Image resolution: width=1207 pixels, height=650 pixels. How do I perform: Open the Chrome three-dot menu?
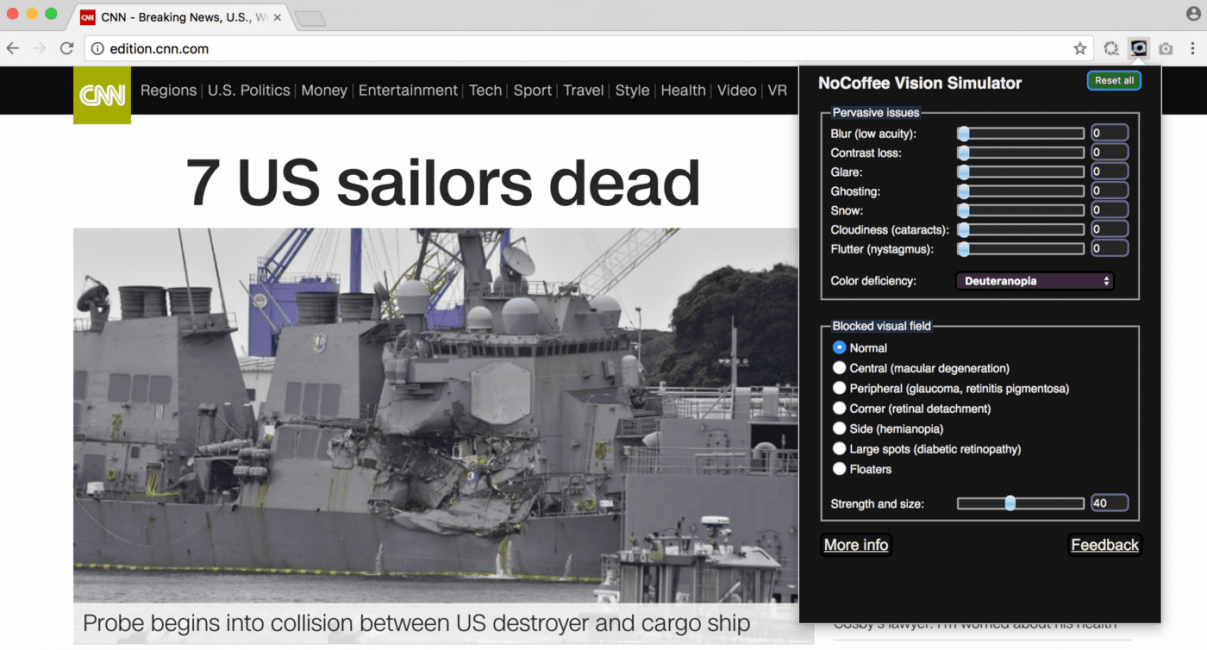[1193, 48]
